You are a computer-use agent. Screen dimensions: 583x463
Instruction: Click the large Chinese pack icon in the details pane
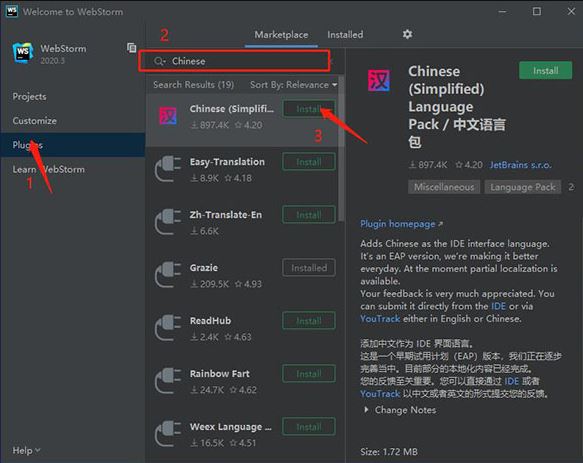pos(379,80)
